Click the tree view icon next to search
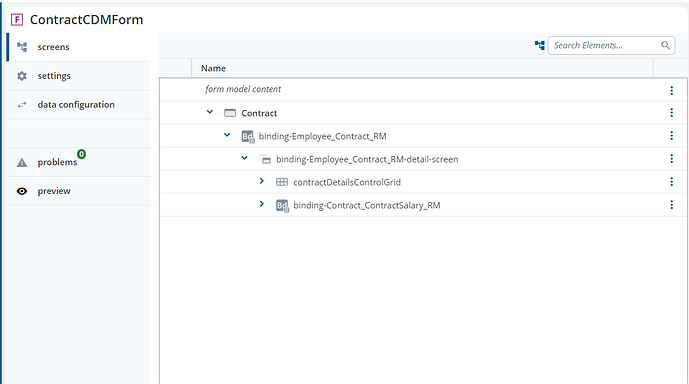The height and width of the screenshot is (384, 689). pos(540,45)
